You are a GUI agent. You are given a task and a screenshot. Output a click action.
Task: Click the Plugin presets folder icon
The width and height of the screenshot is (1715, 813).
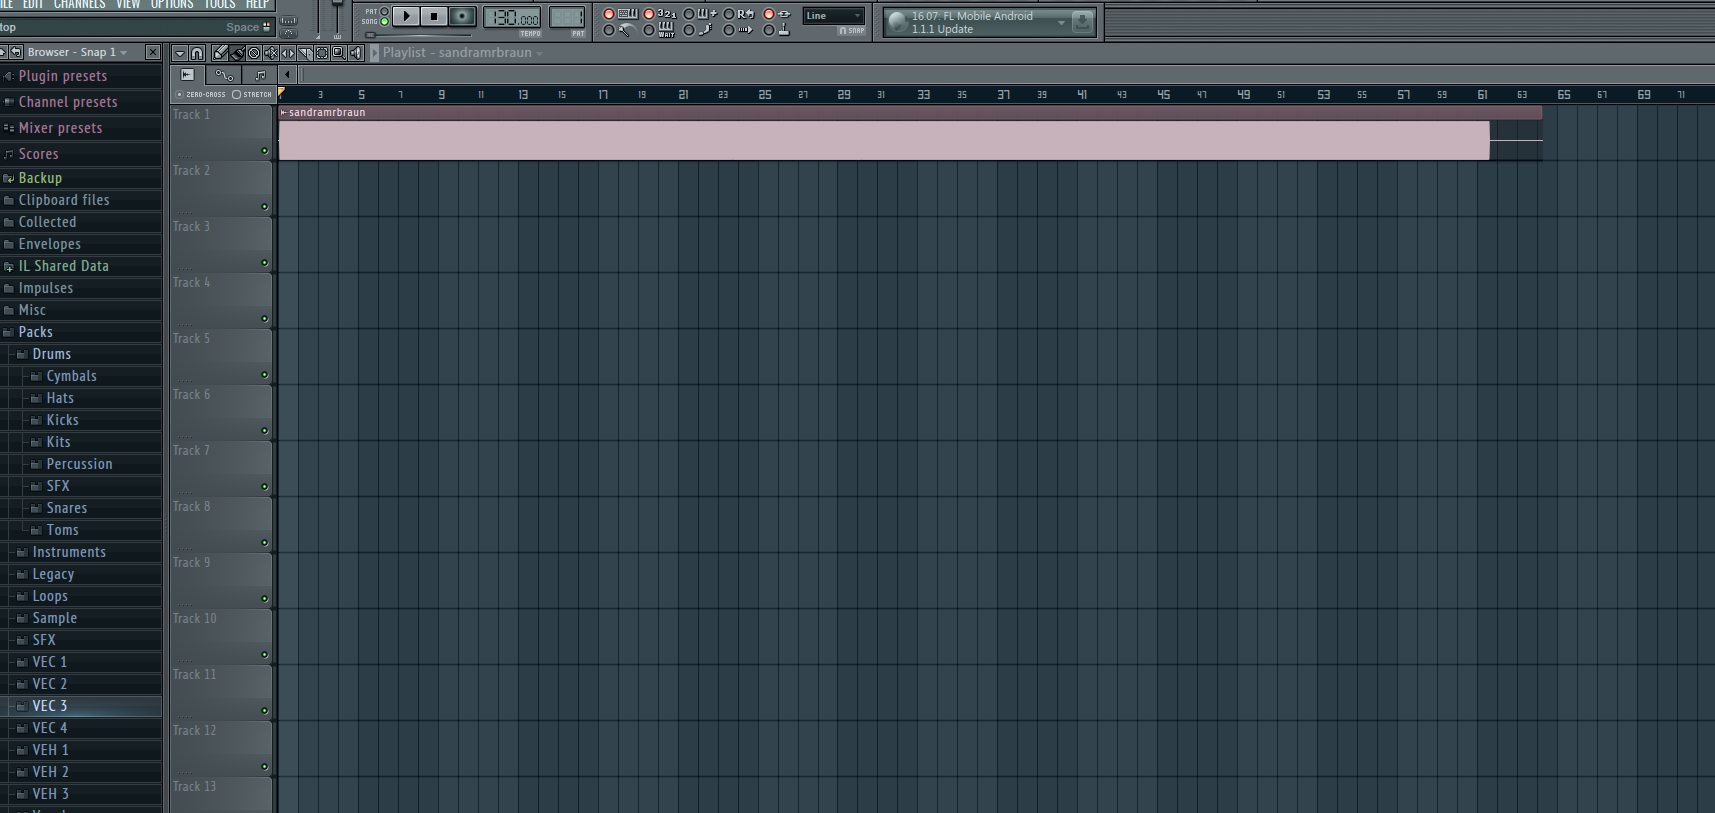9,76
